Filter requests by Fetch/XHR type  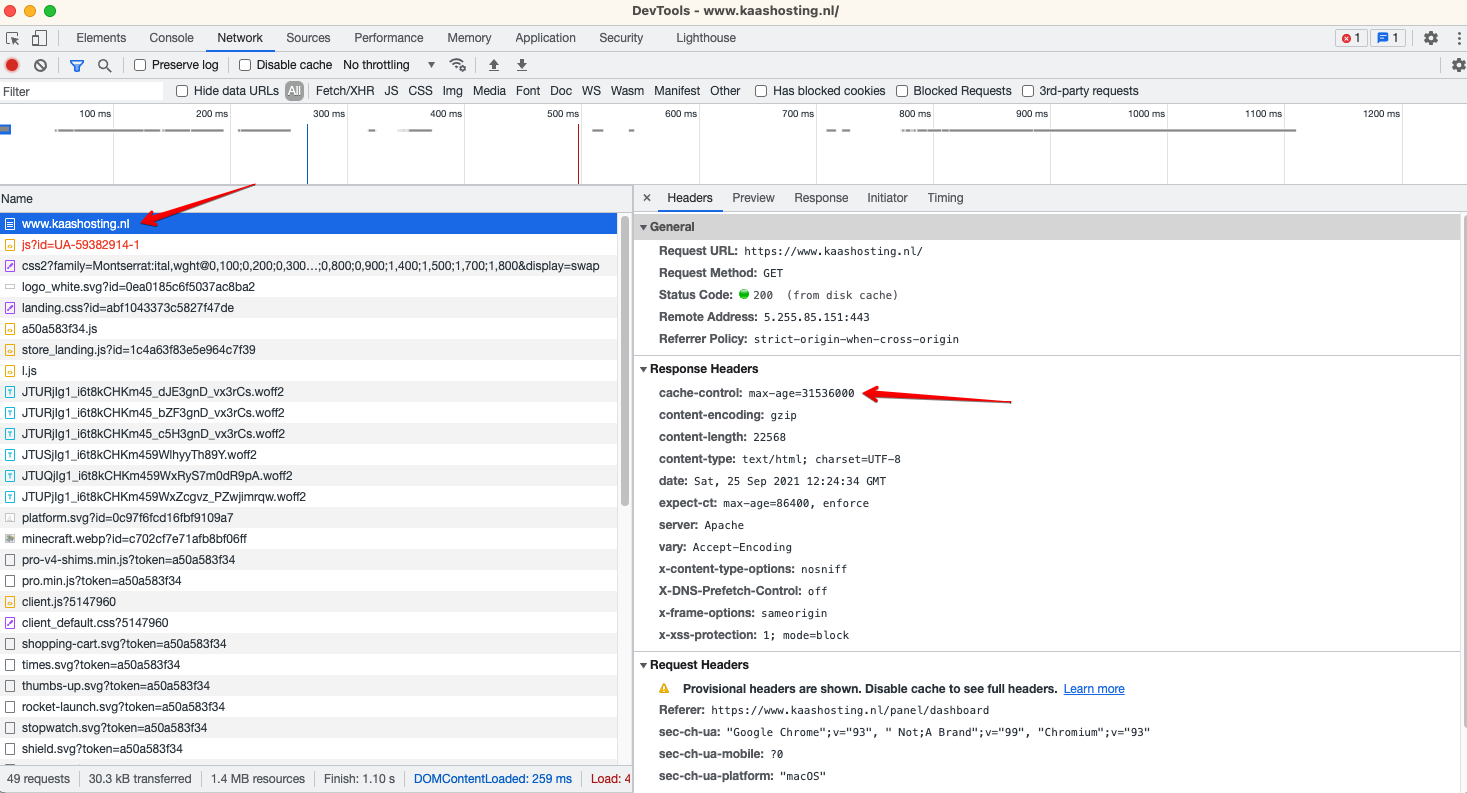(344, 91)
